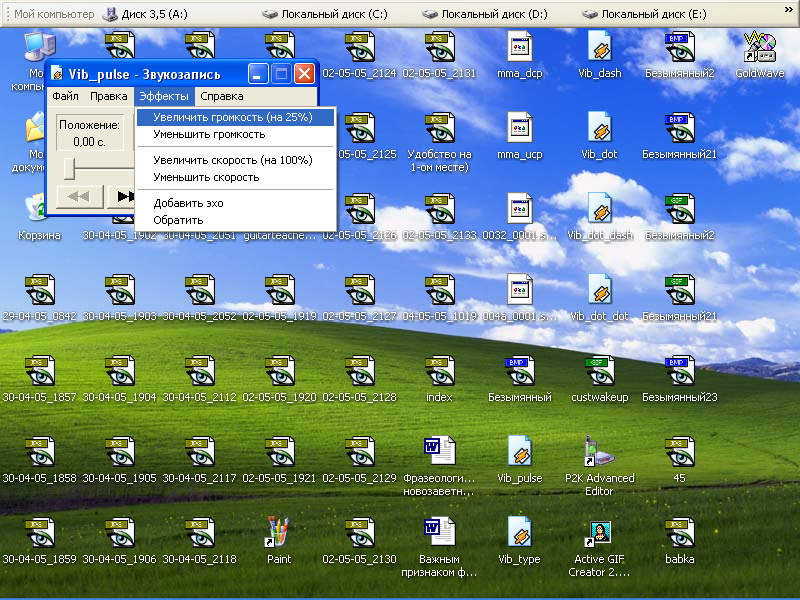This screenshot has width=800, height=600.
Task: Open Мой компьютер from the top toolbar
Action: (x=54, y=14)
